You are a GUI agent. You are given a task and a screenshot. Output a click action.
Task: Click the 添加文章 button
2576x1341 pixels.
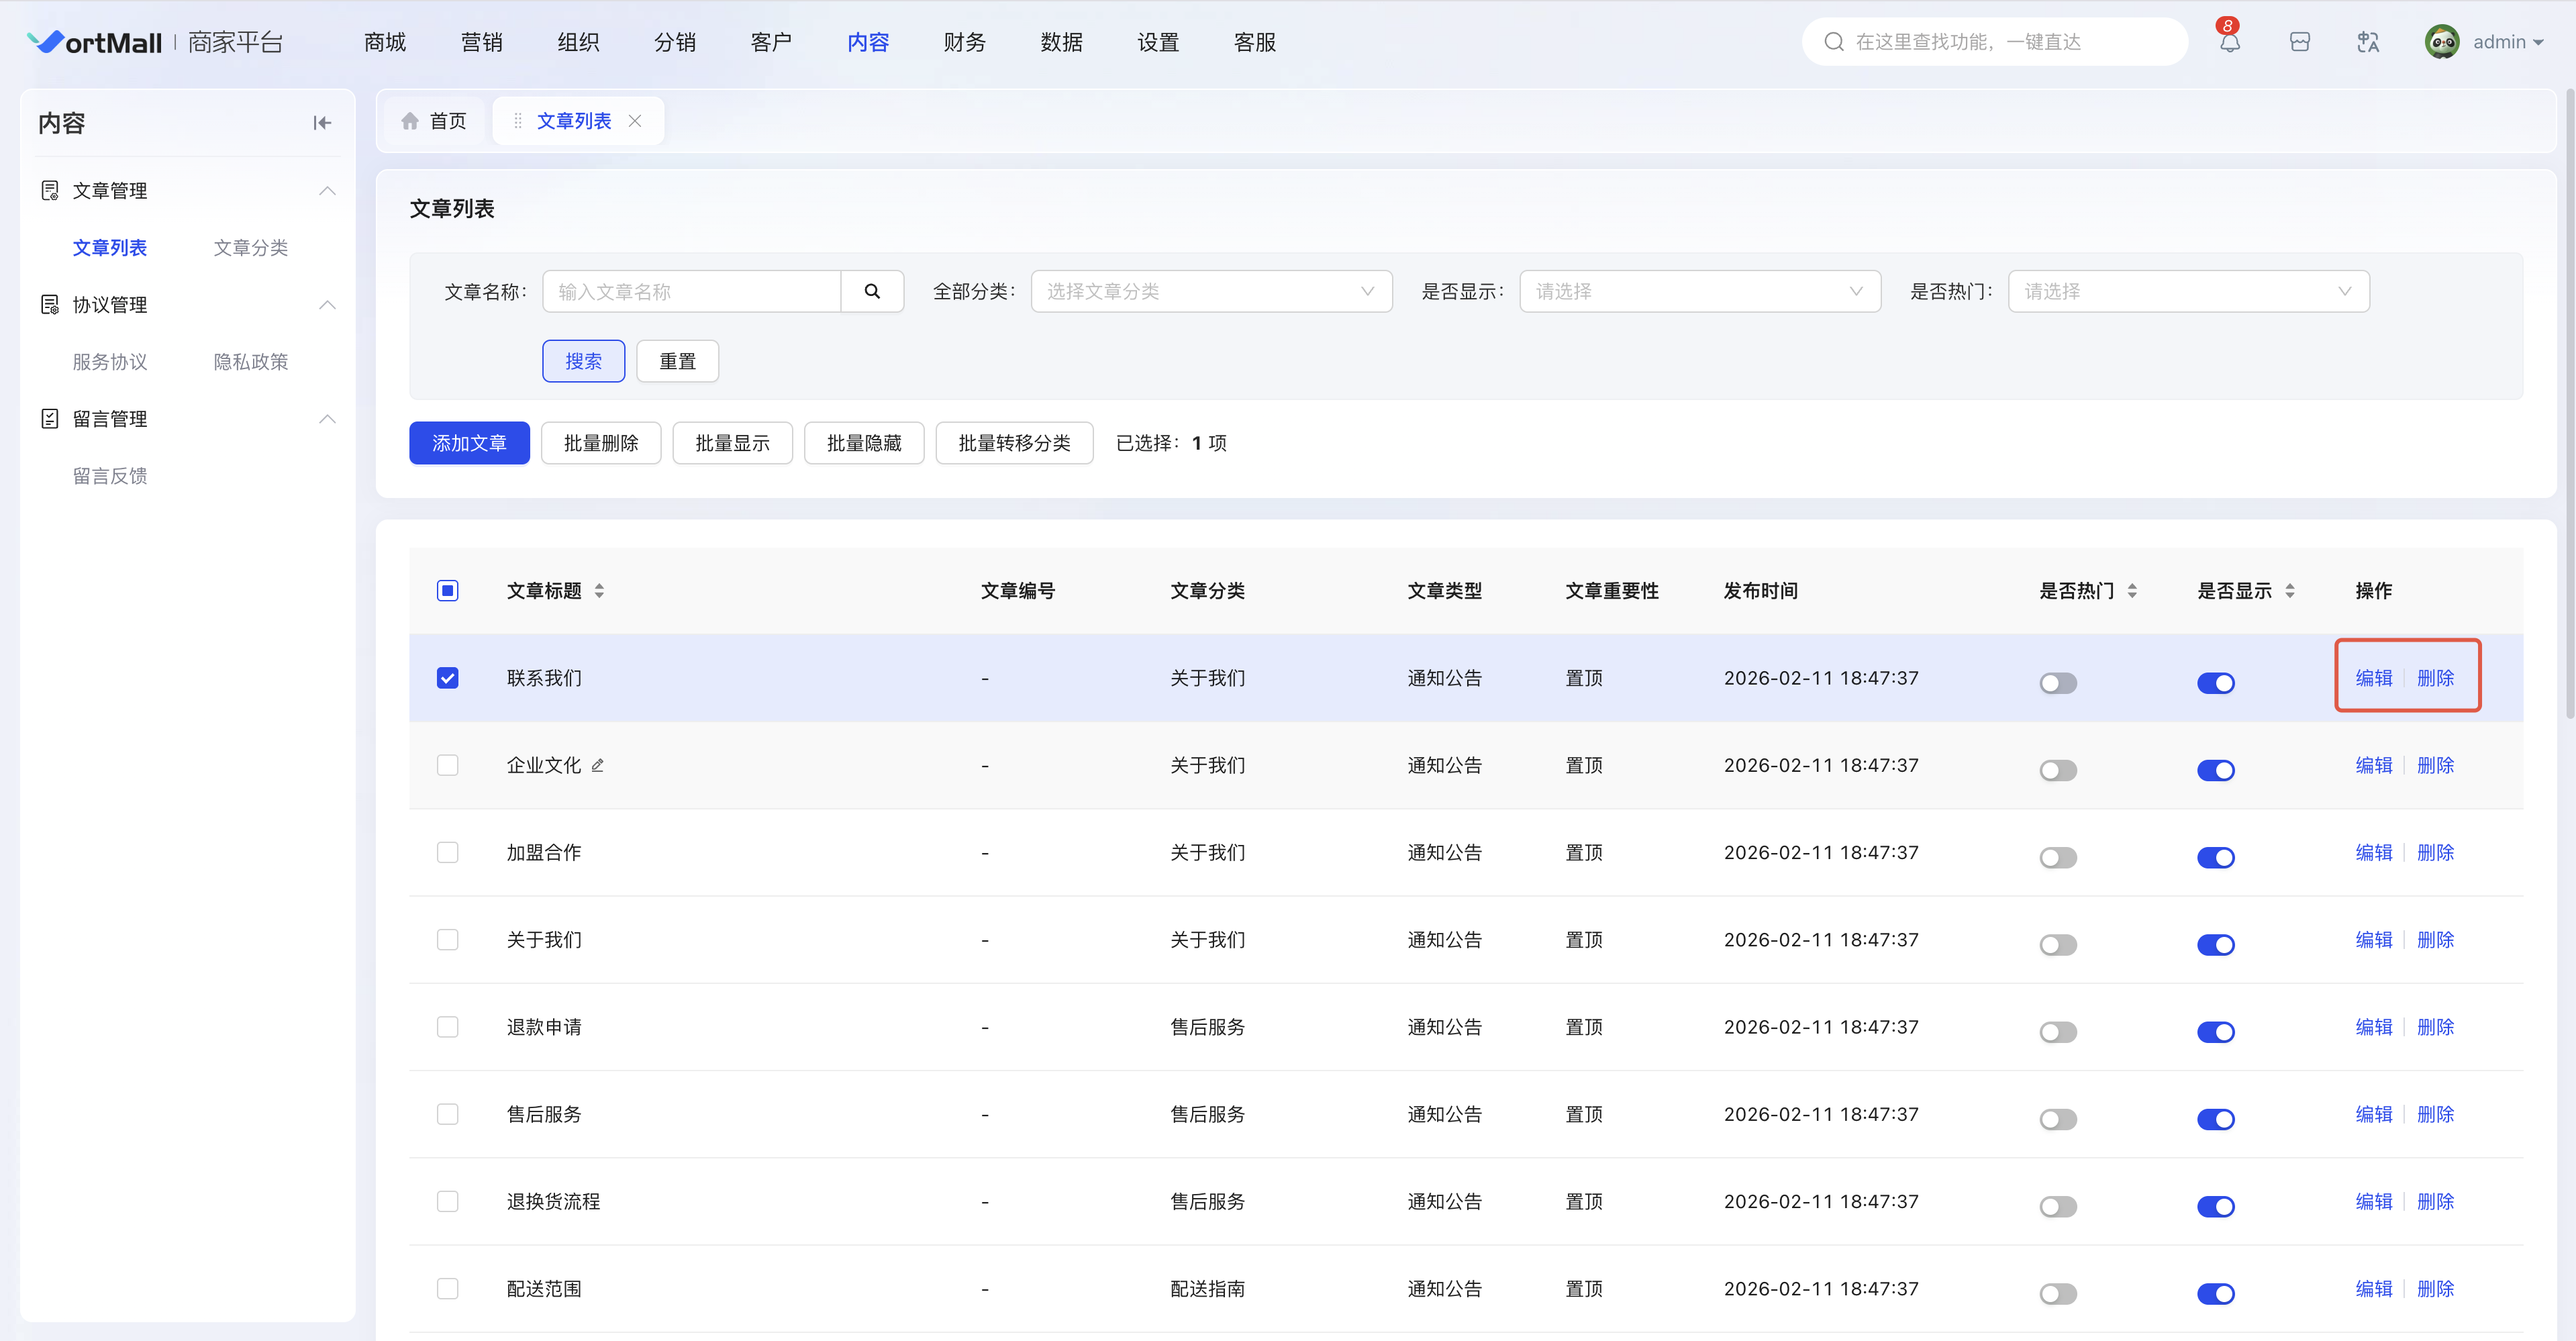pyautogui.click(x=469, y=443)
